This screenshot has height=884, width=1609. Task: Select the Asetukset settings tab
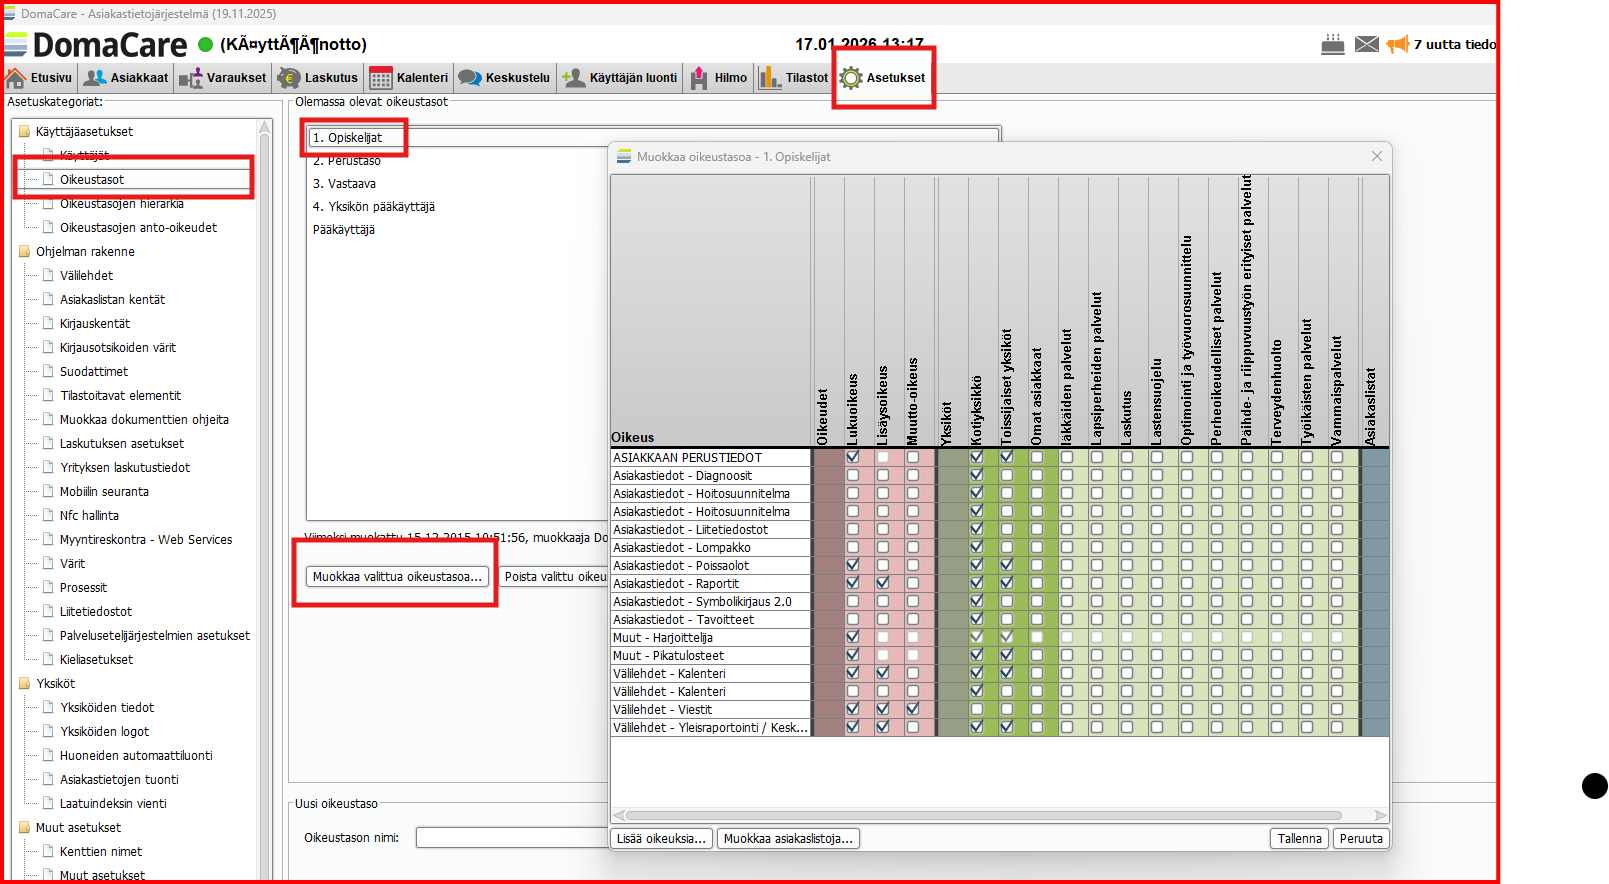[884, 78]
